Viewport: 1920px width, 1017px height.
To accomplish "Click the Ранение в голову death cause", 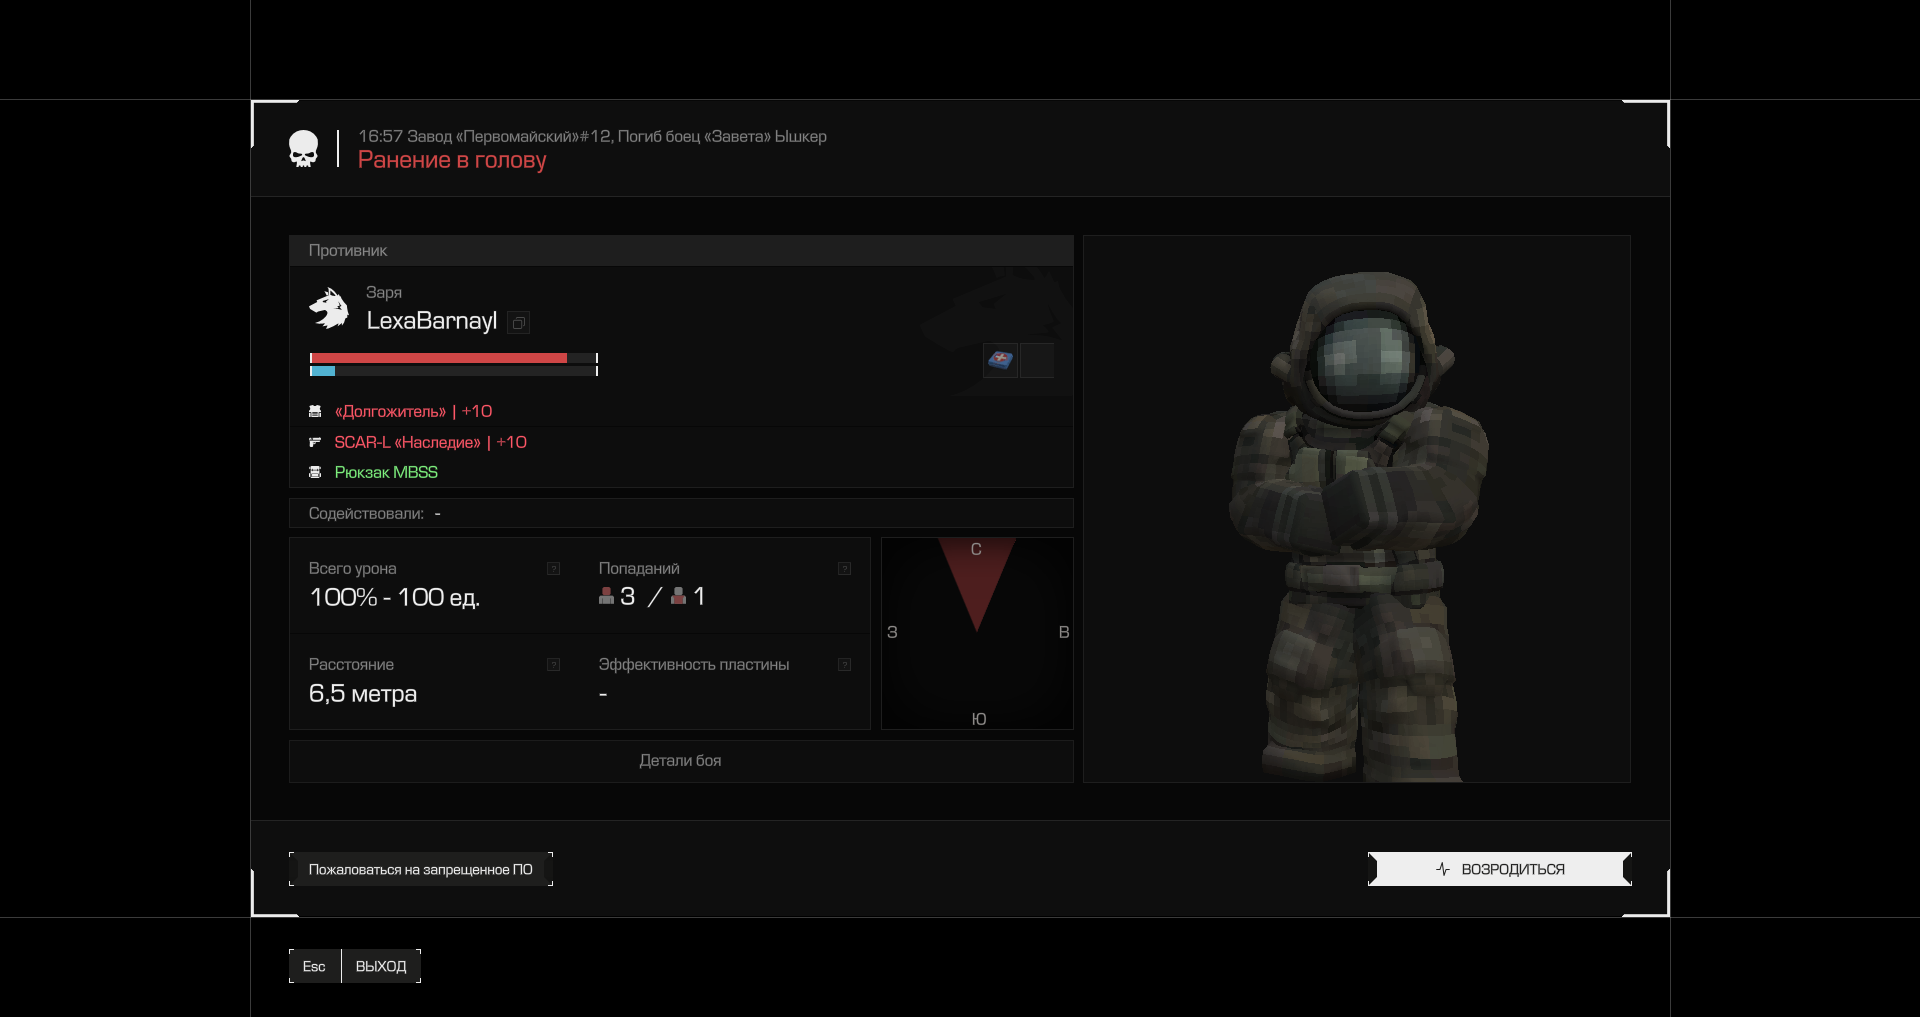I will [x=452, y=160].
